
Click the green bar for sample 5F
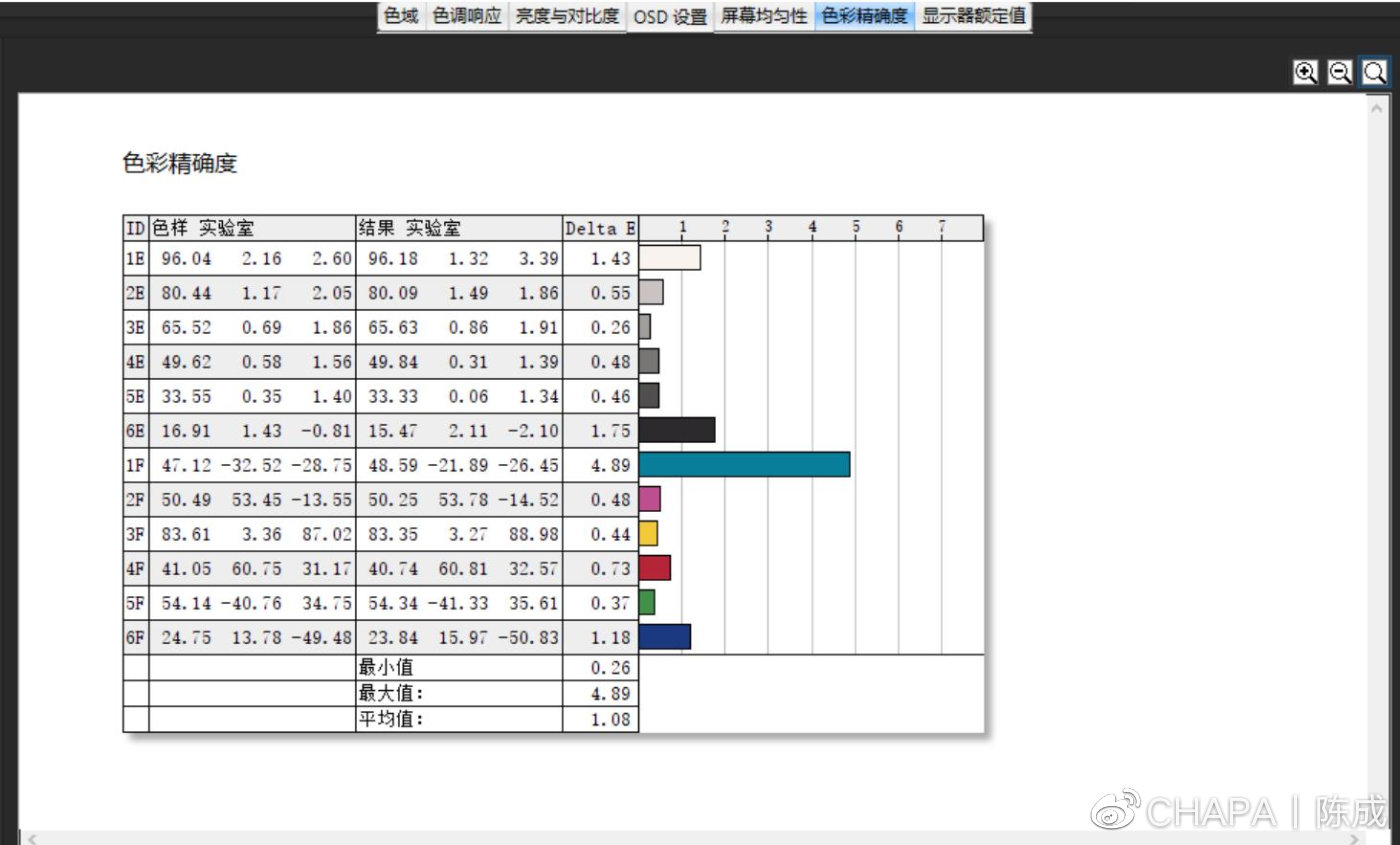[x=647, y=602]
